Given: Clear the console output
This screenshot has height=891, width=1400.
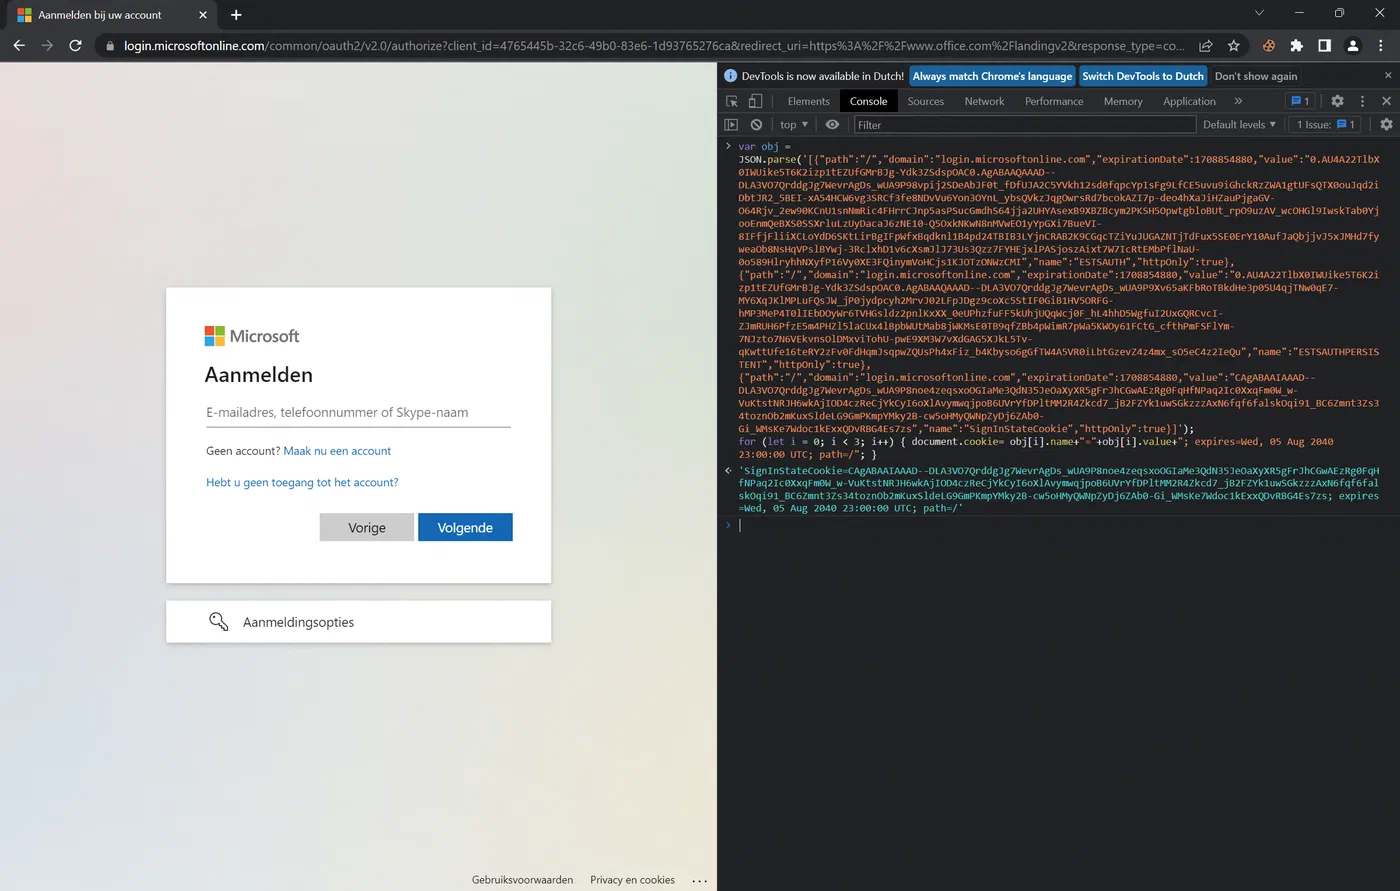Looking at the screenshot, I should [756, 125].
